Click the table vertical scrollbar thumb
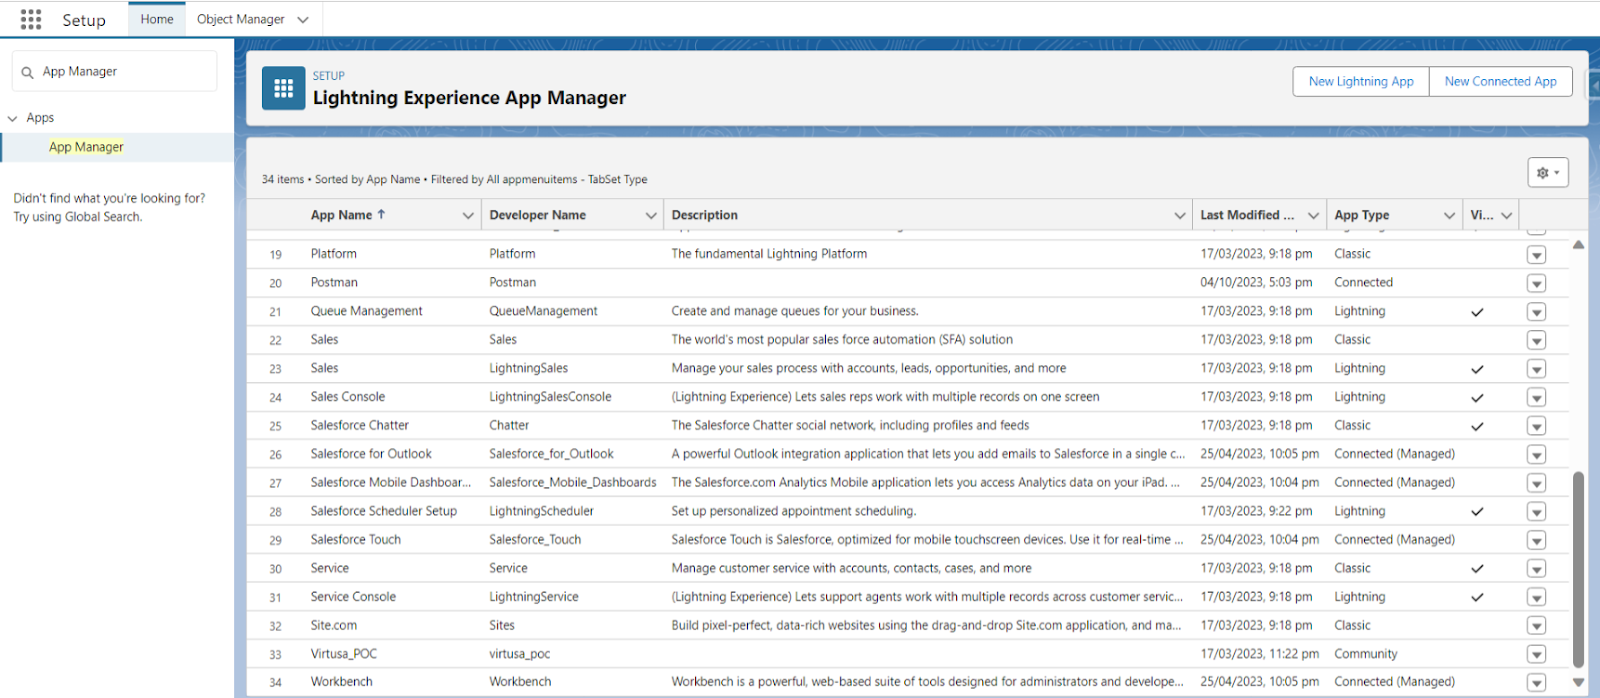Viewport: 1600px width, 698px height. (1579, 569)
